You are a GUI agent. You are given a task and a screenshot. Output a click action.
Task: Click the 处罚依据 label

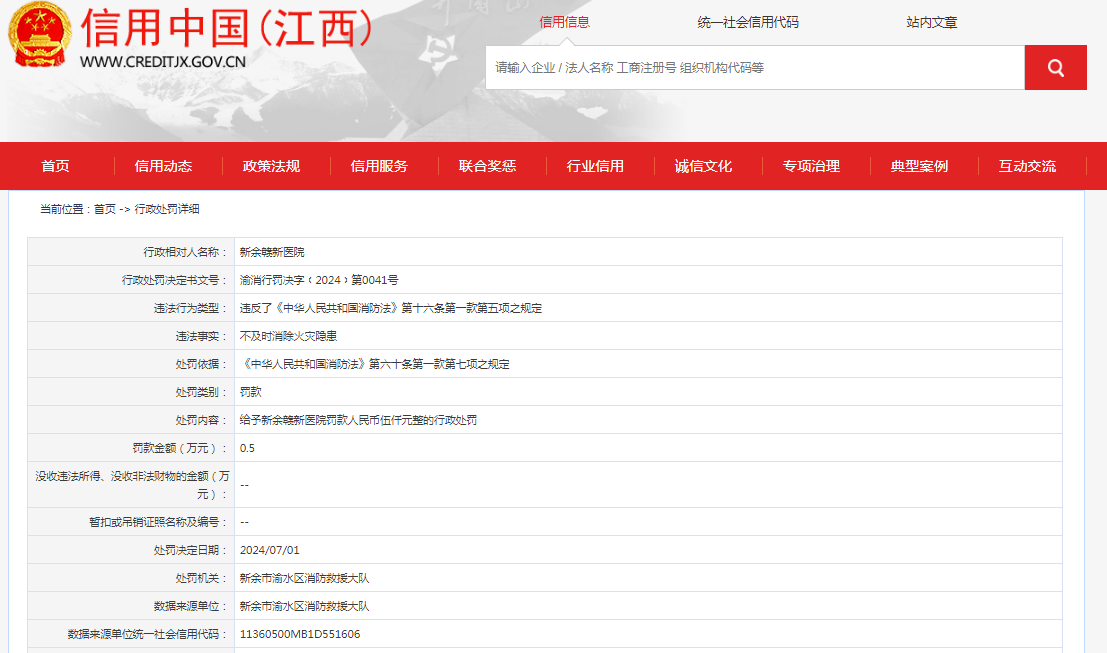click(x=202, y=364)
